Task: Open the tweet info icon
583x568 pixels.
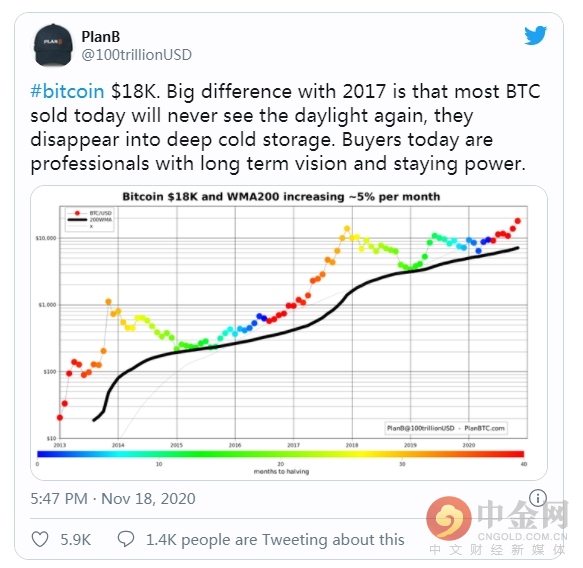Action: tap(538, 498)
